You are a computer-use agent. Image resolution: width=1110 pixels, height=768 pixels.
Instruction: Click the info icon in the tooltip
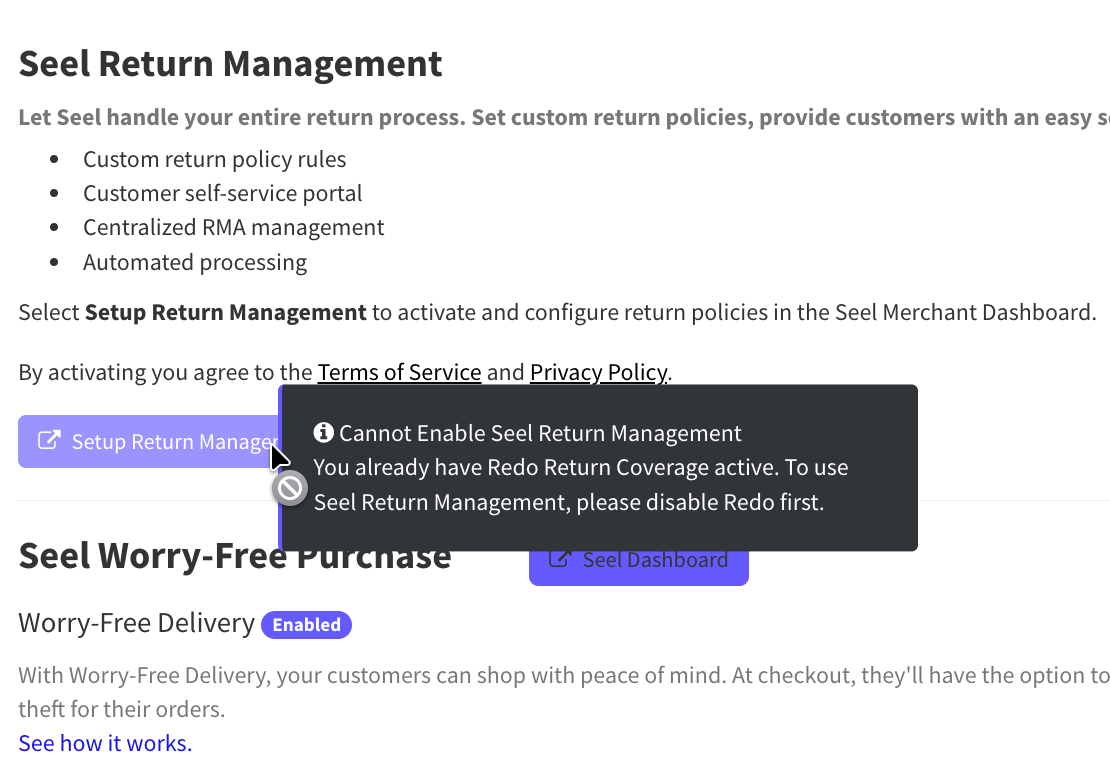coord(323,433)
